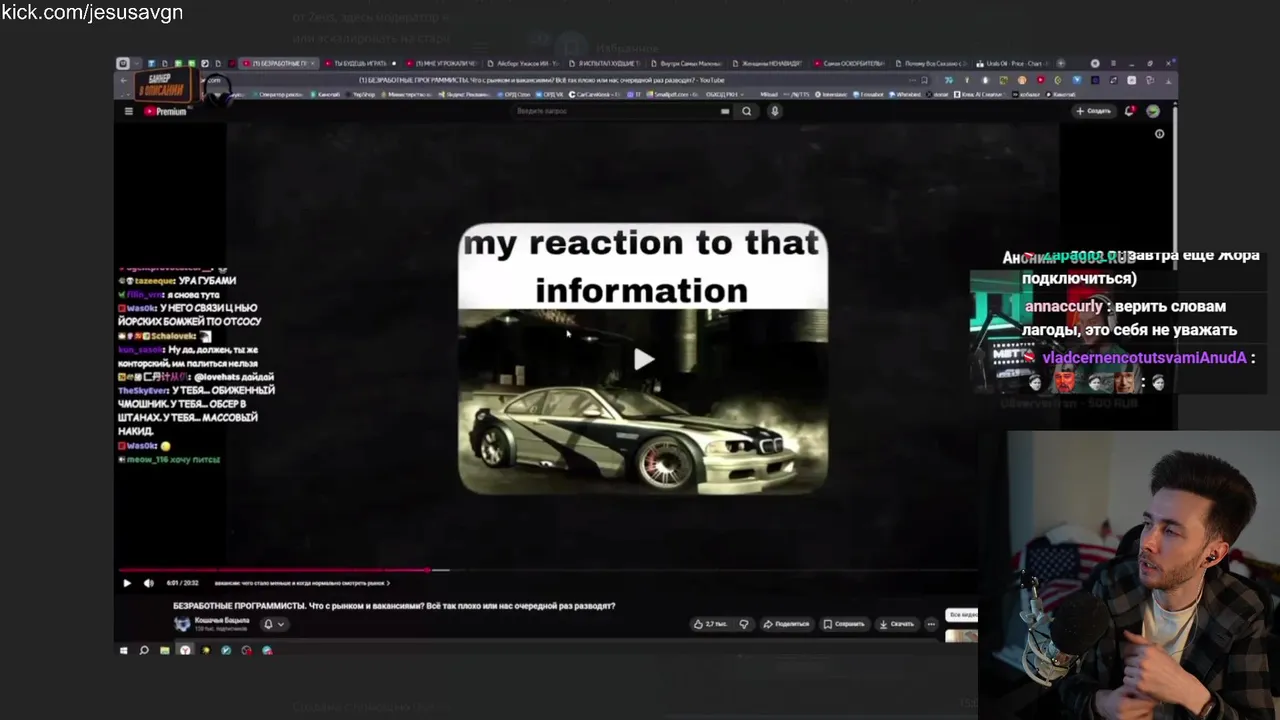The height and width of the screenshot is (720, 1280).
Task: Open the Кошачья Бацылла channel name
Action: point(222,620)
